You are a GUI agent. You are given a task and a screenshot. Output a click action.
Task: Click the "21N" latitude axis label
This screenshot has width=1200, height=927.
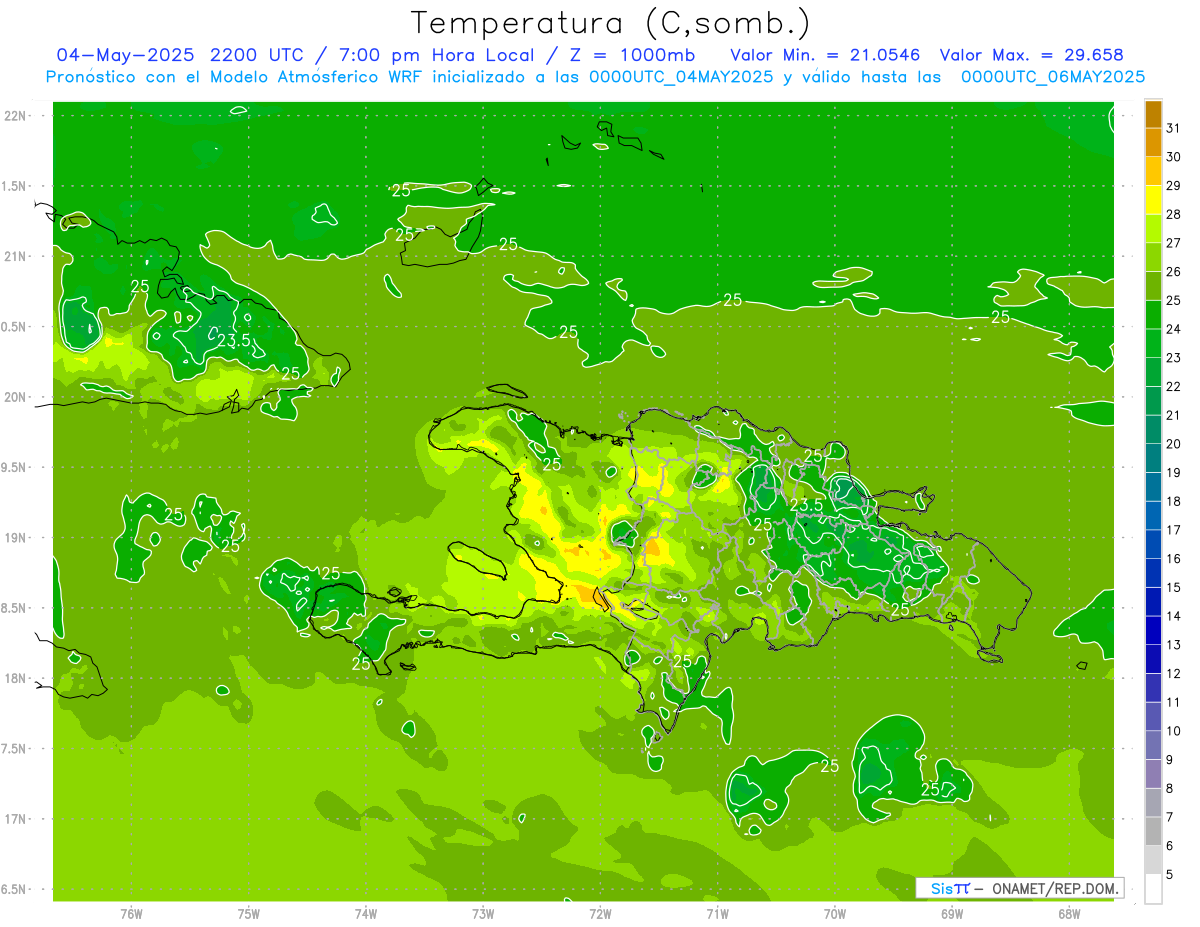point(17,257)
